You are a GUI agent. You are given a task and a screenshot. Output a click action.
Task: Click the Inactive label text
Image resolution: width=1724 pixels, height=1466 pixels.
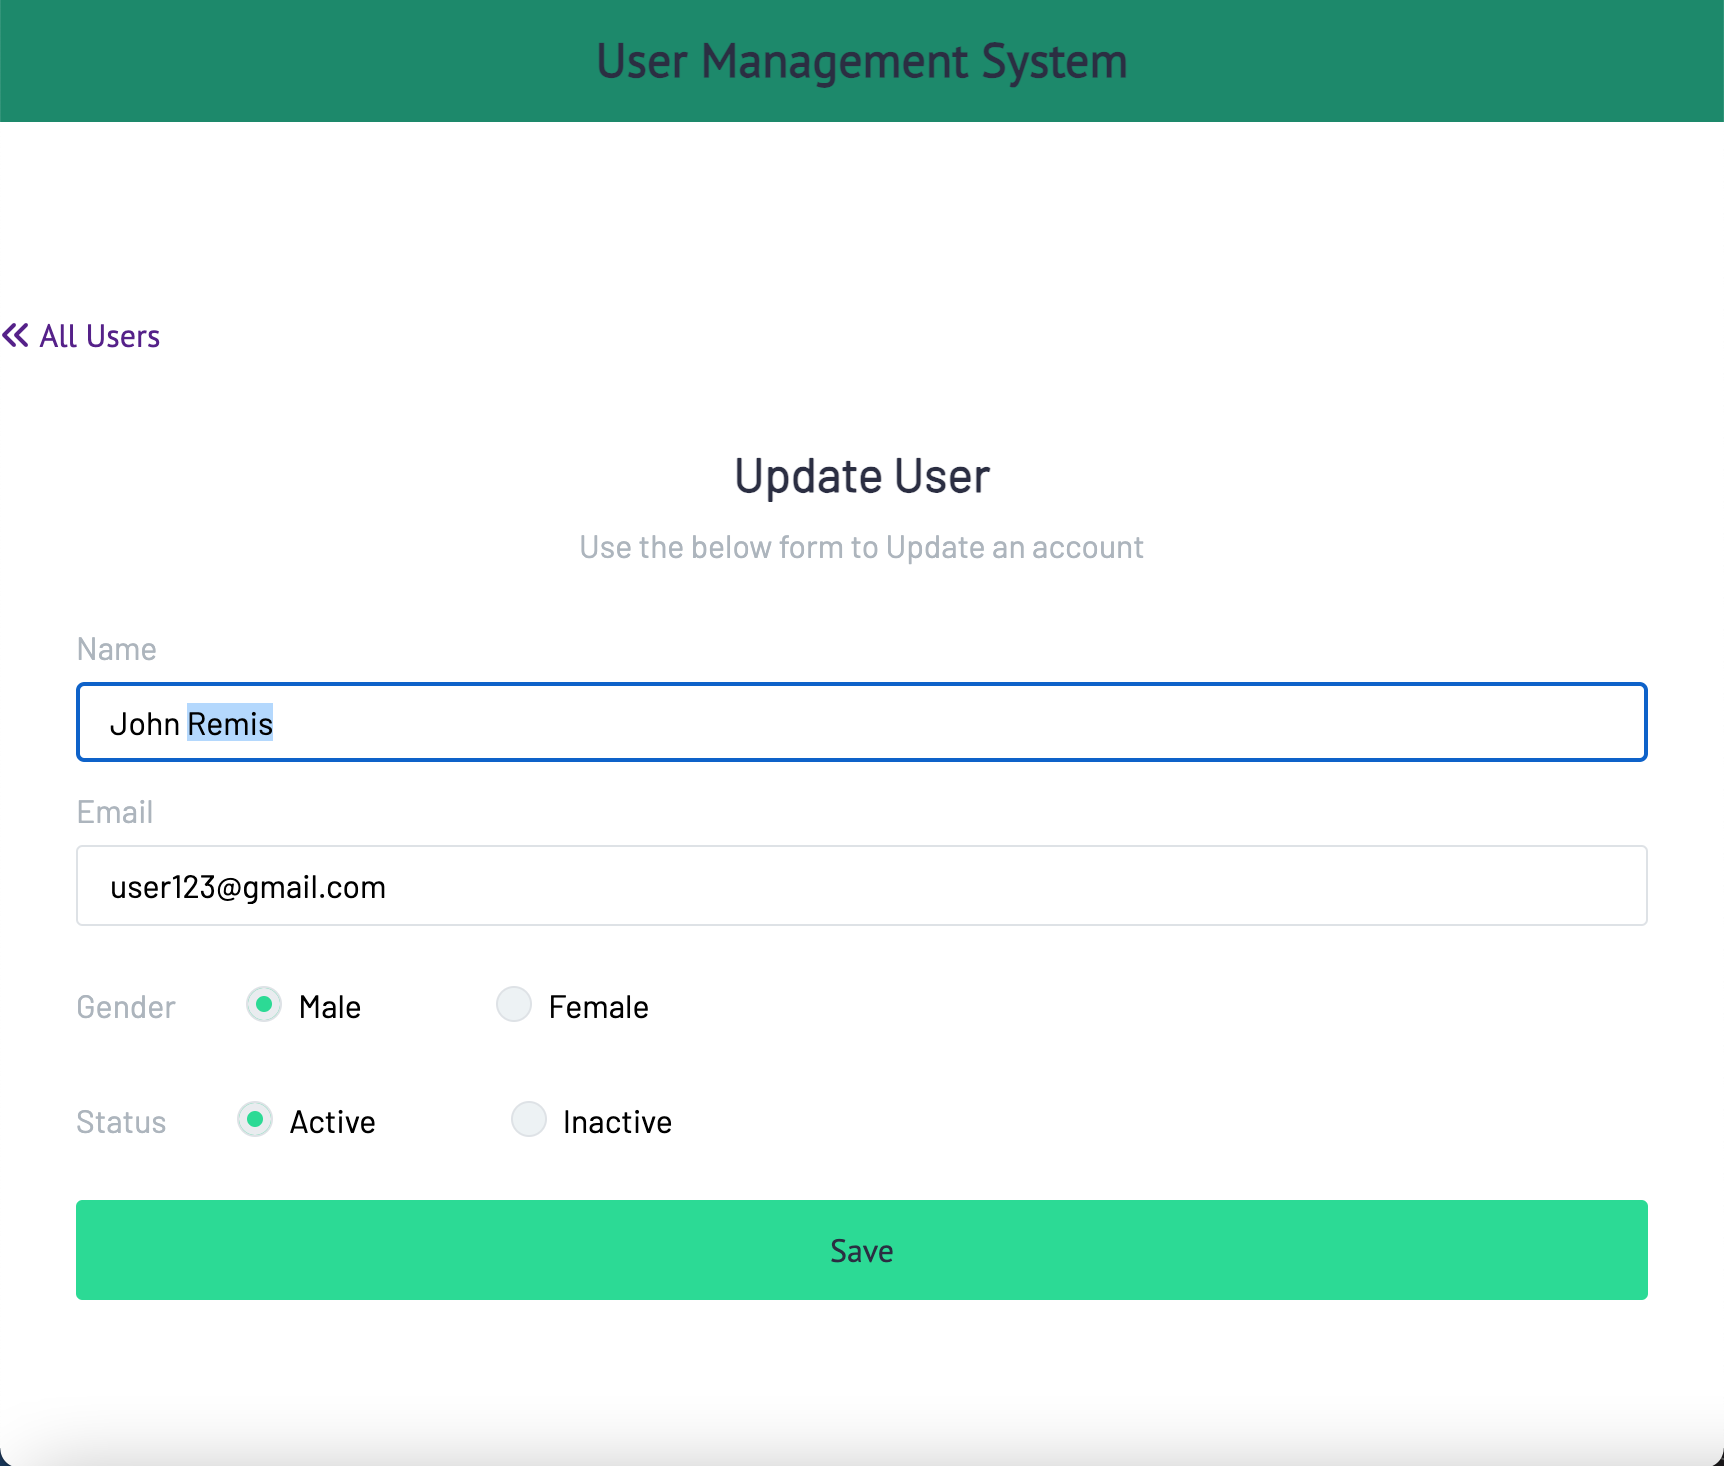(x=617, y=1121)
